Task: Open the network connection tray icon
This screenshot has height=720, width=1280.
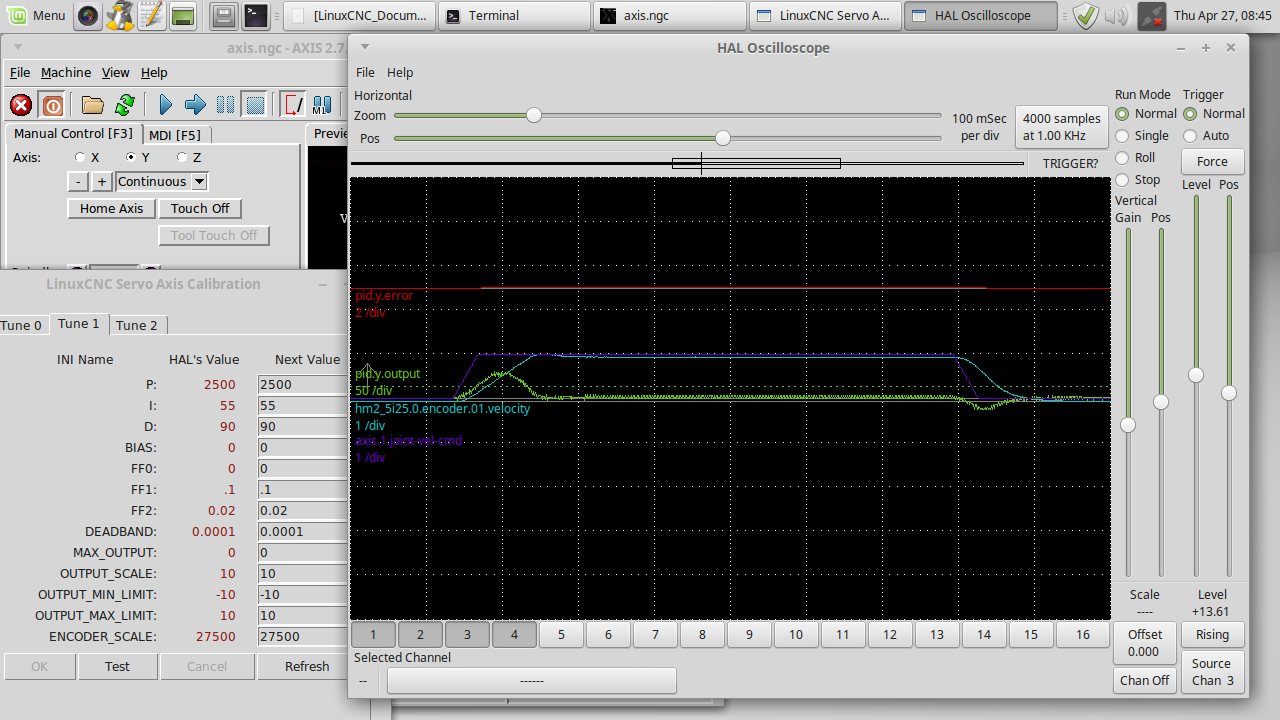Action: pyautogui.click(x=1151, y=15)
